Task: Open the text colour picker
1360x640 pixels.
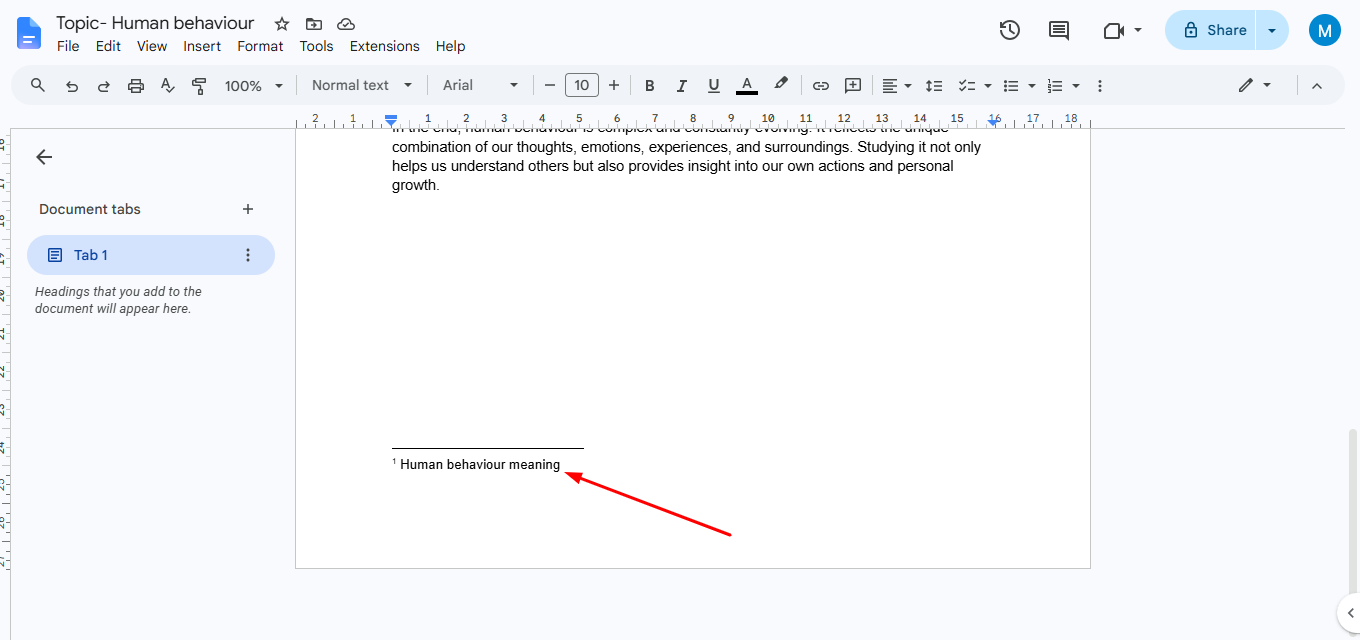Action: (x=746, y=86)
